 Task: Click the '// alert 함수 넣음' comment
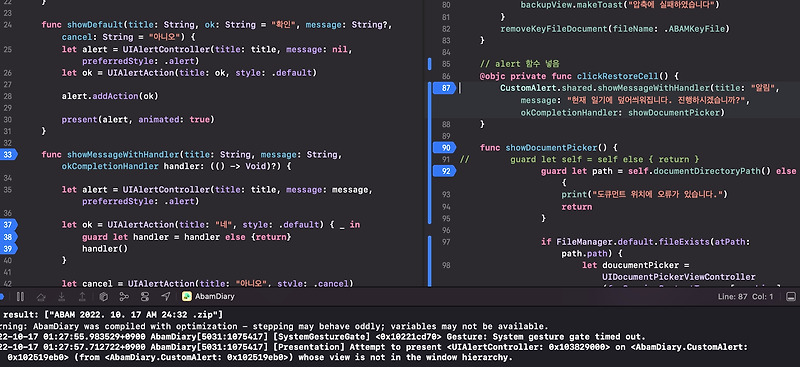pyautogui.click(x=520, y=64)
